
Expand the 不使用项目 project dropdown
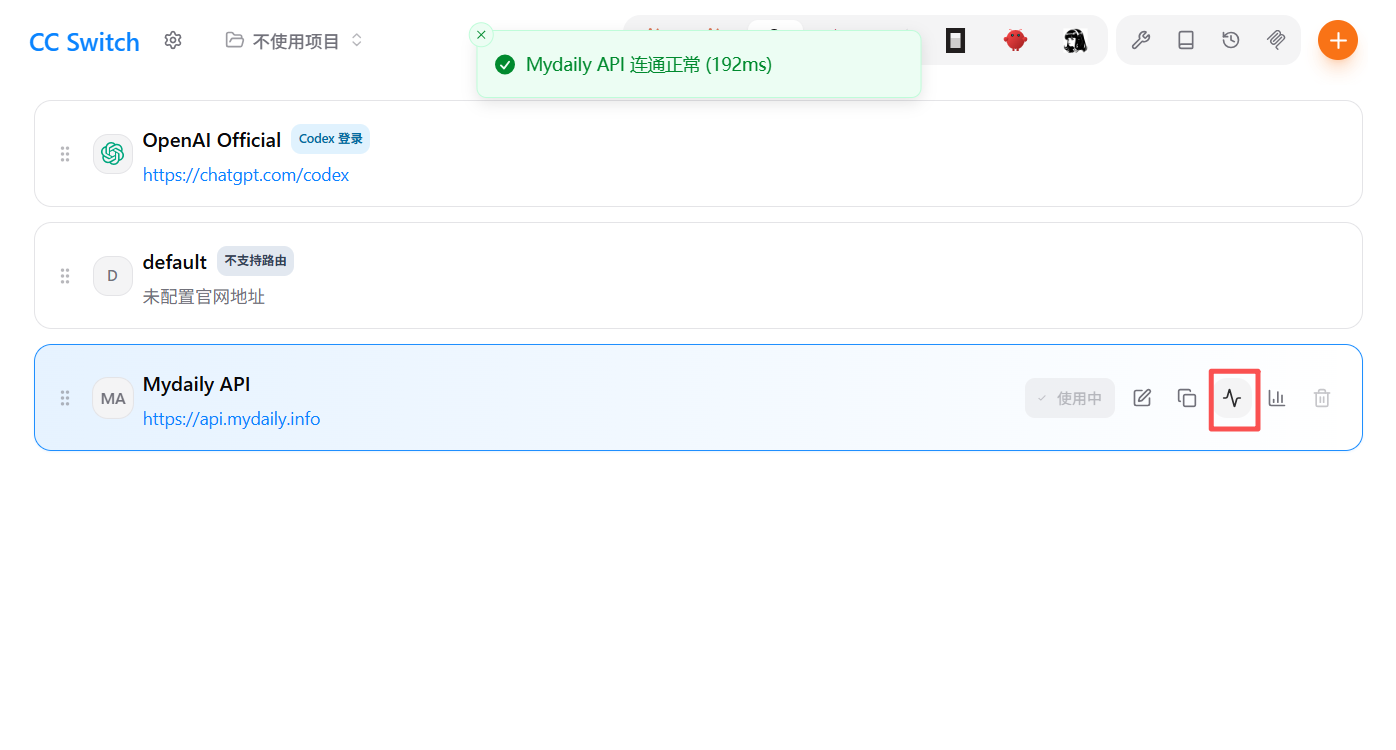coord(294,41)
